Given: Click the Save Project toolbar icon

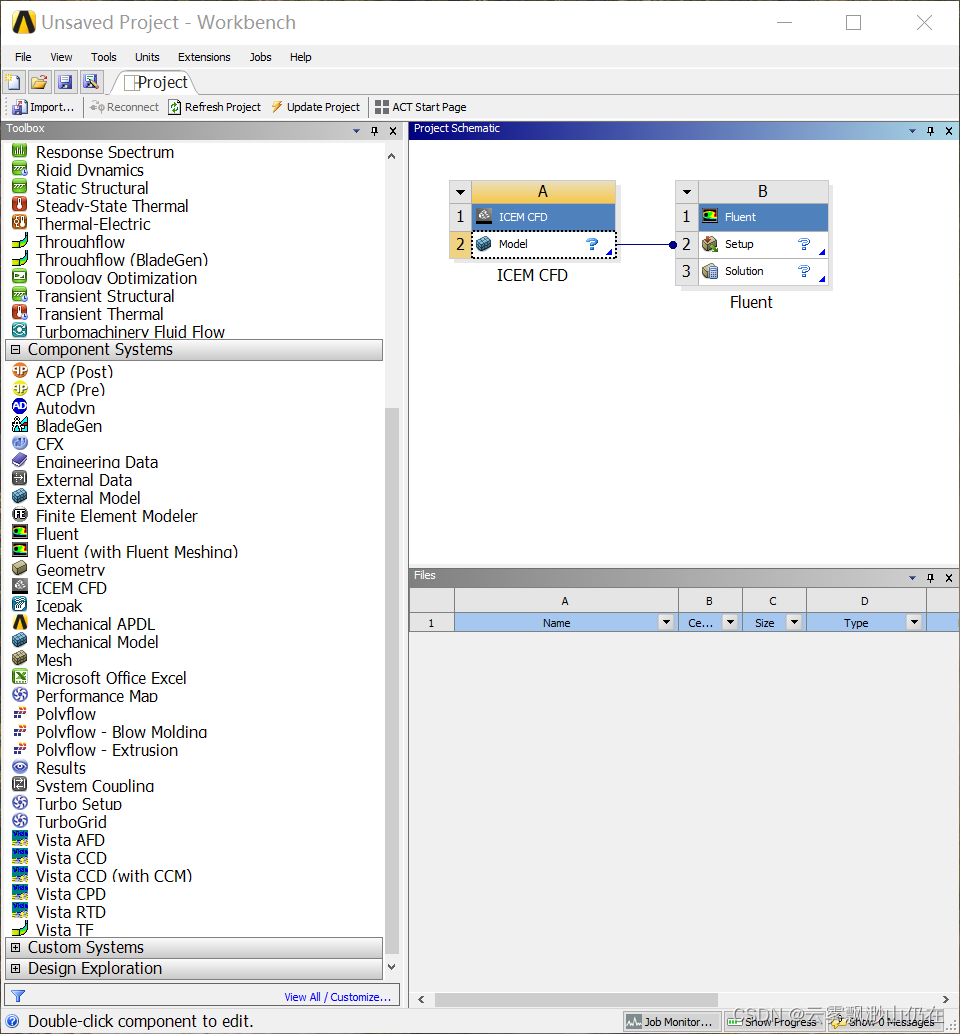Looking at the screenshot, I should point(64,82).
